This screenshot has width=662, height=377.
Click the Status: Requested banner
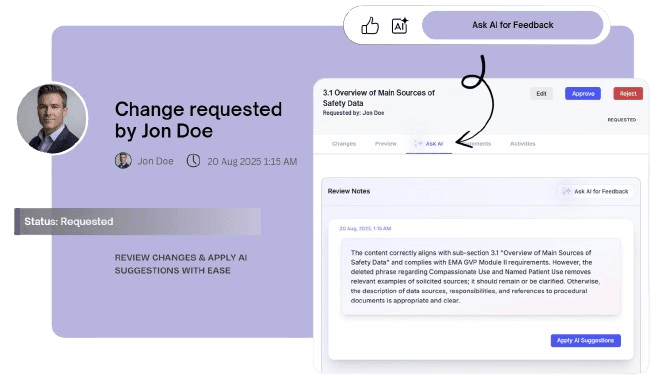138,221
